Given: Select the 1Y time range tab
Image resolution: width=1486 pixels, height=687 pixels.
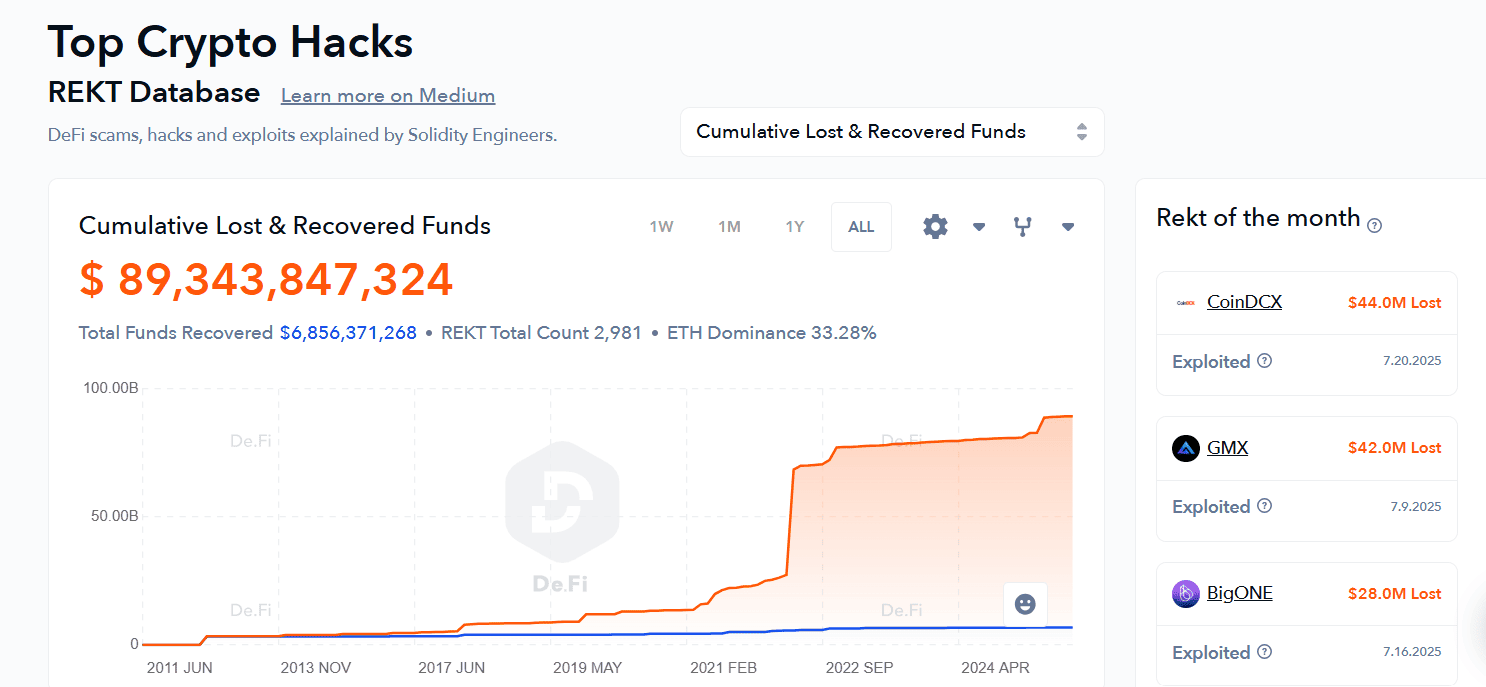Looking at the screenshot, I should [794, 227].
